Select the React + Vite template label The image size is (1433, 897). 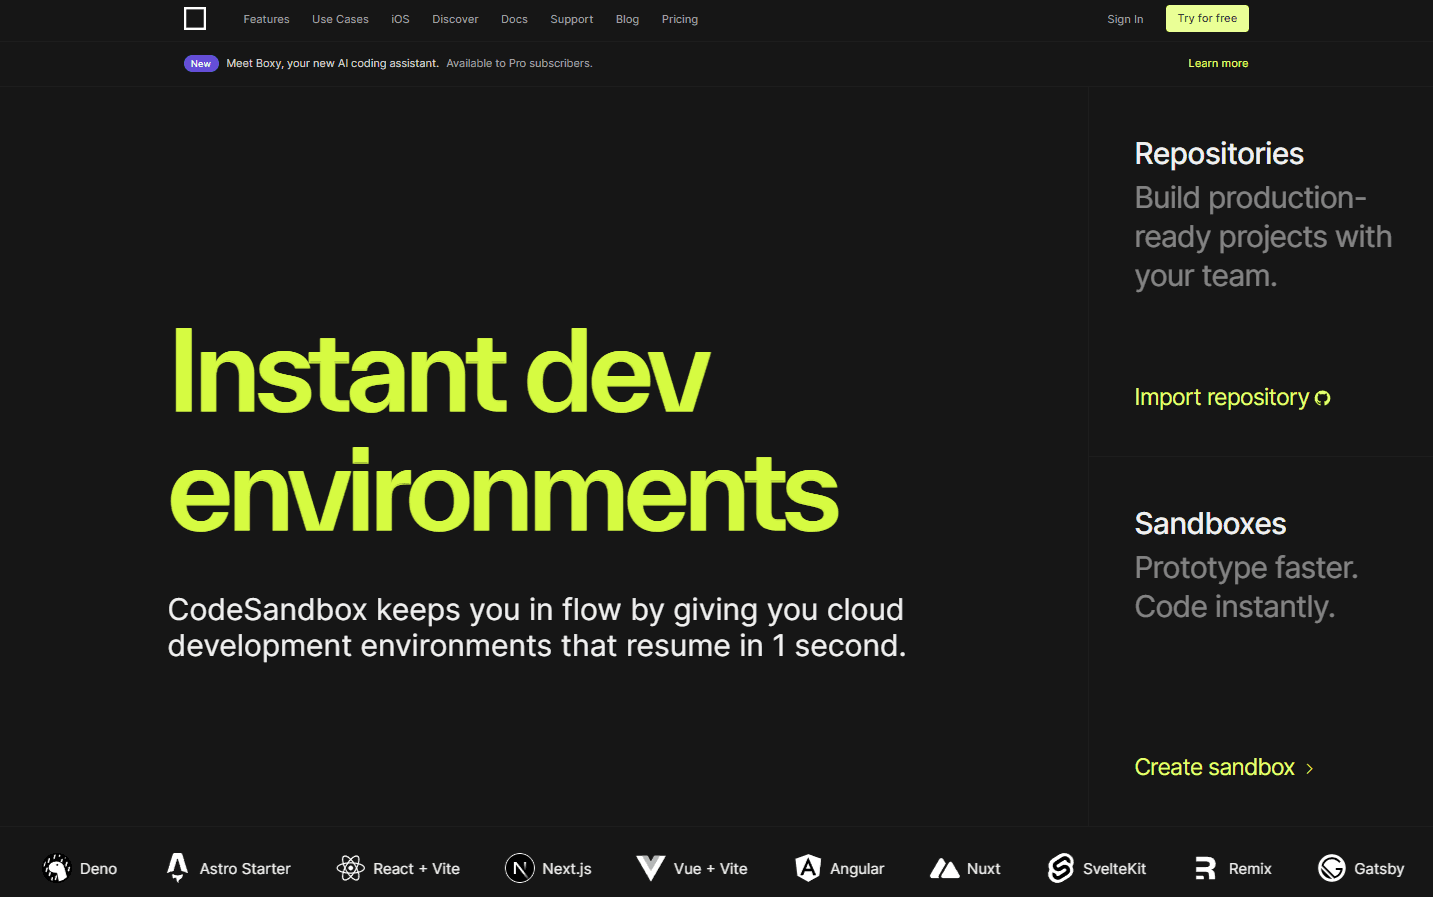[416, 869]
